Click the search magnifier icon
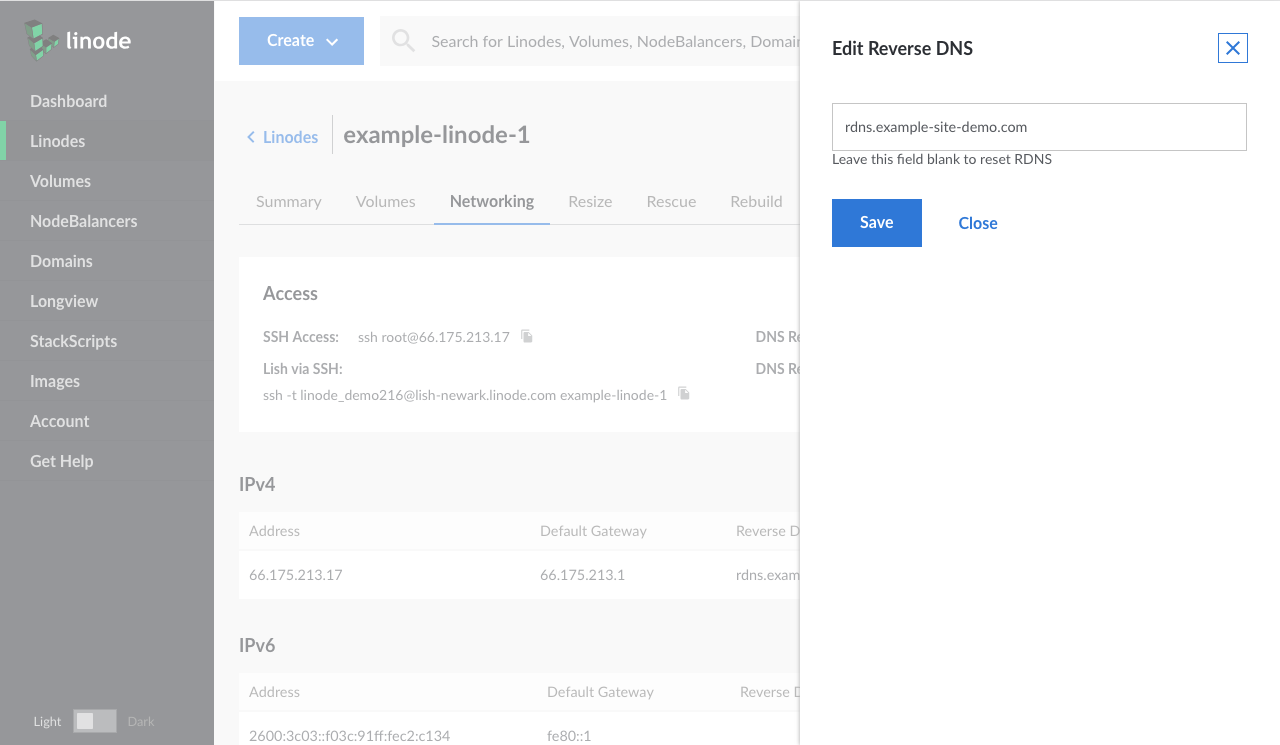 [403, 41]
